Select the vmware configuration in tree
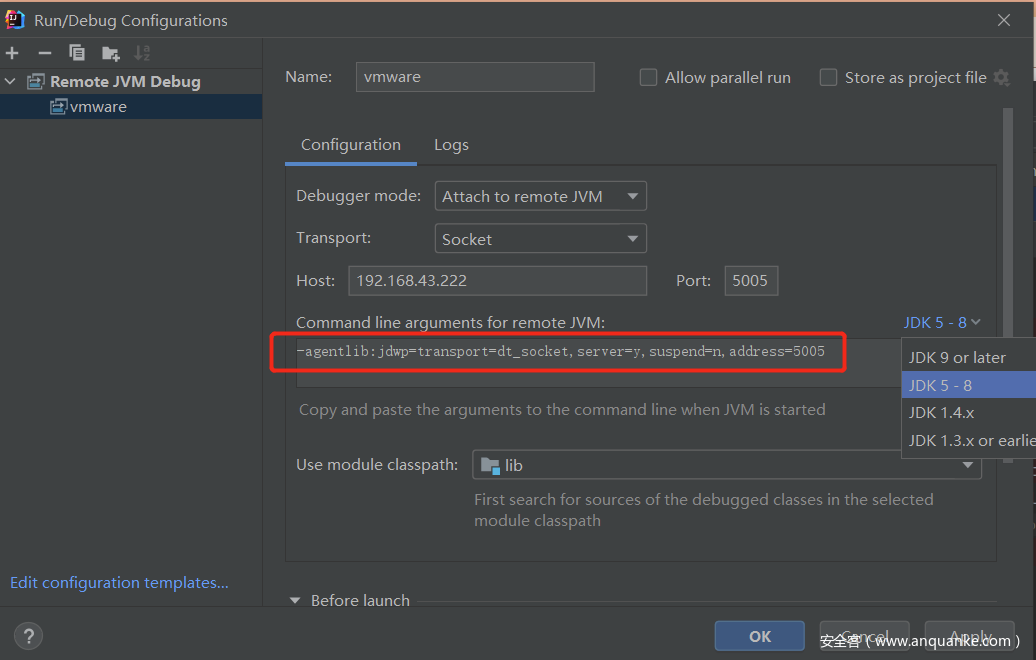The width and height of the screenshot is (1036, 660). 97,107
